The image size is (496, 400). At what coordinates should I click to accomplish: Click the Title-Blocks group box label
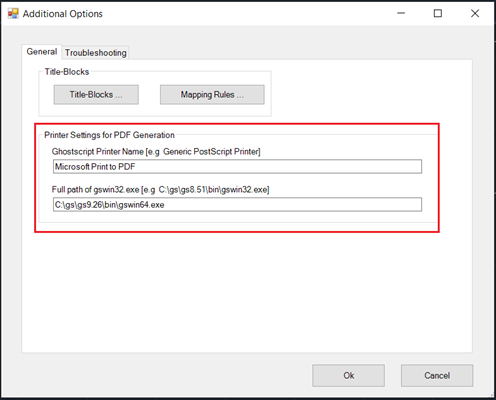pyautogui.click(x=67, y=72)
